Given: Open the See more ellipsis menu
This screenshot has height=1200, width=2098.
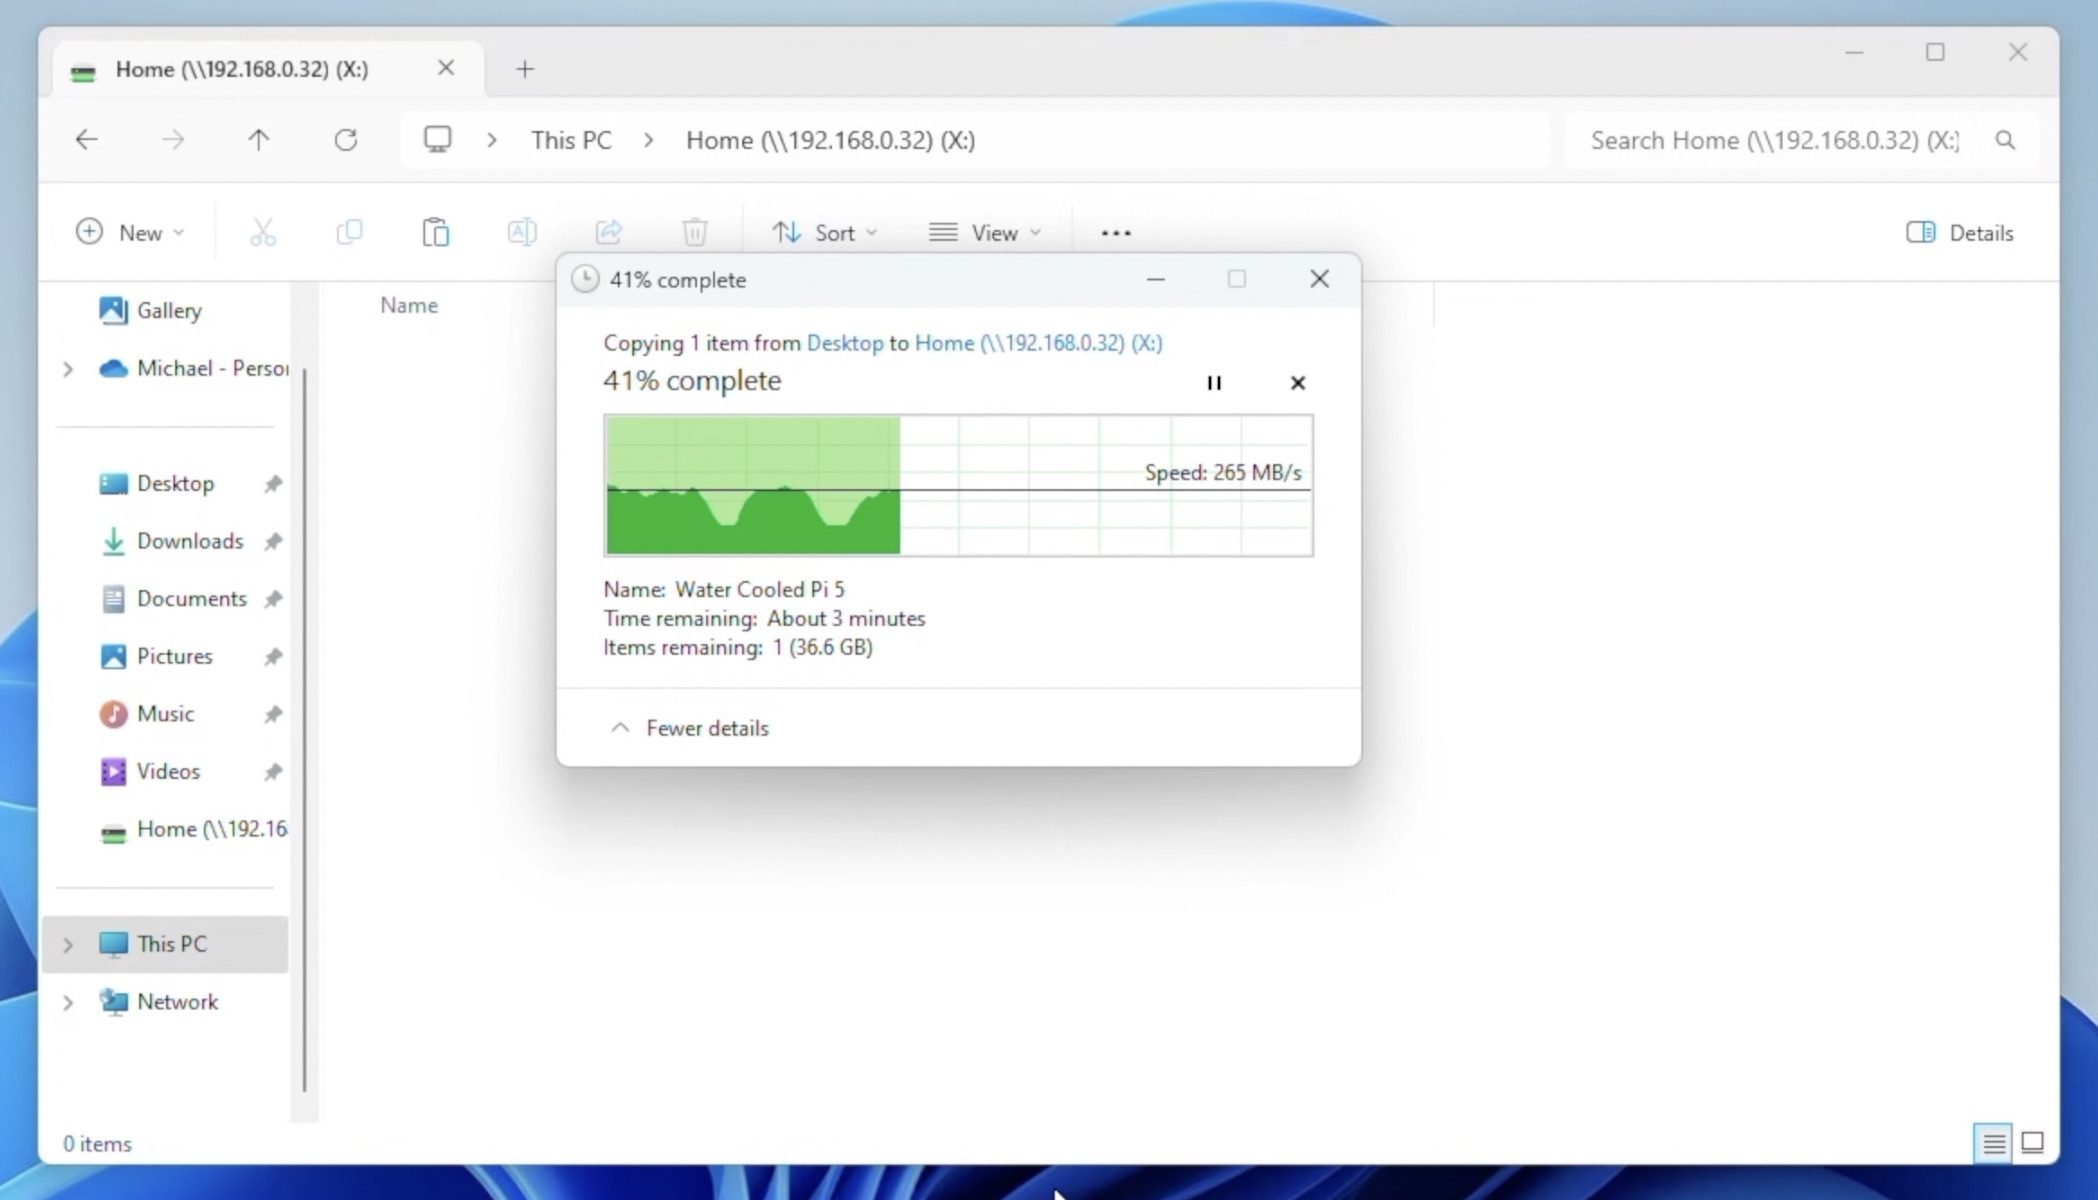Looking at the screenshot, I should coord(1116,233).
